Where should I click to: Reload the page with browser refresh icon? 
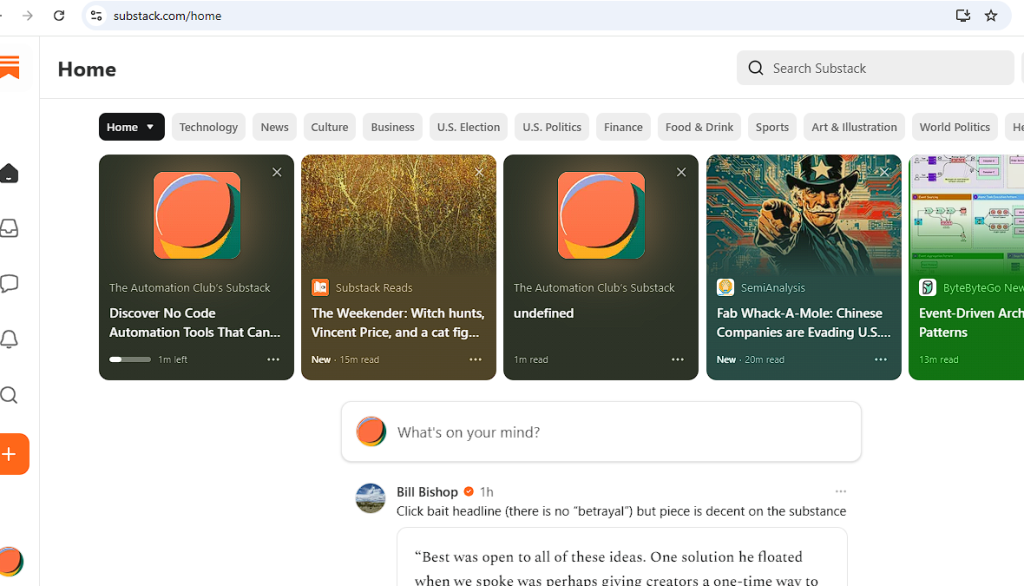click(59, 16)
